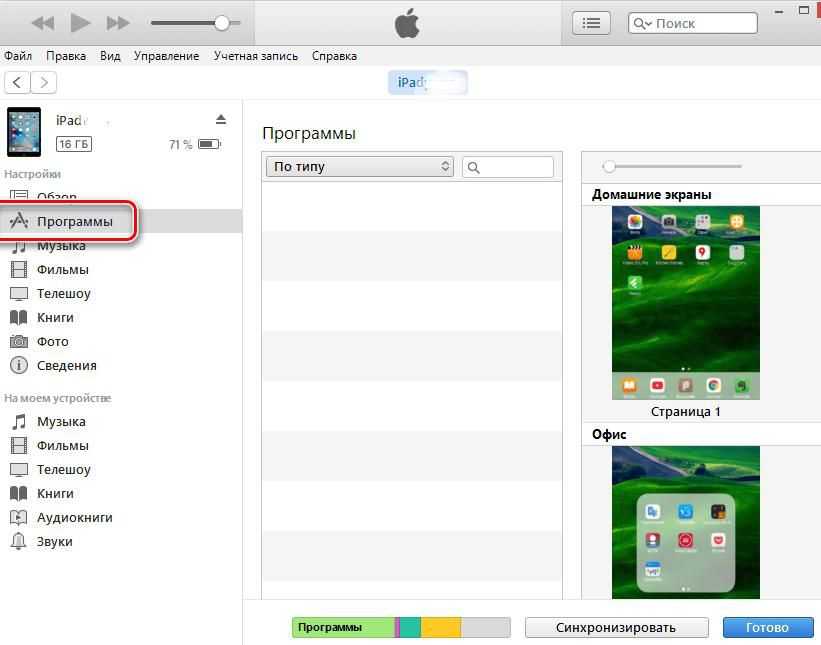Click the iPad device thumbnail icon in sidebar
The height and width of the screenshot is (645, 821).
[24, 132]
